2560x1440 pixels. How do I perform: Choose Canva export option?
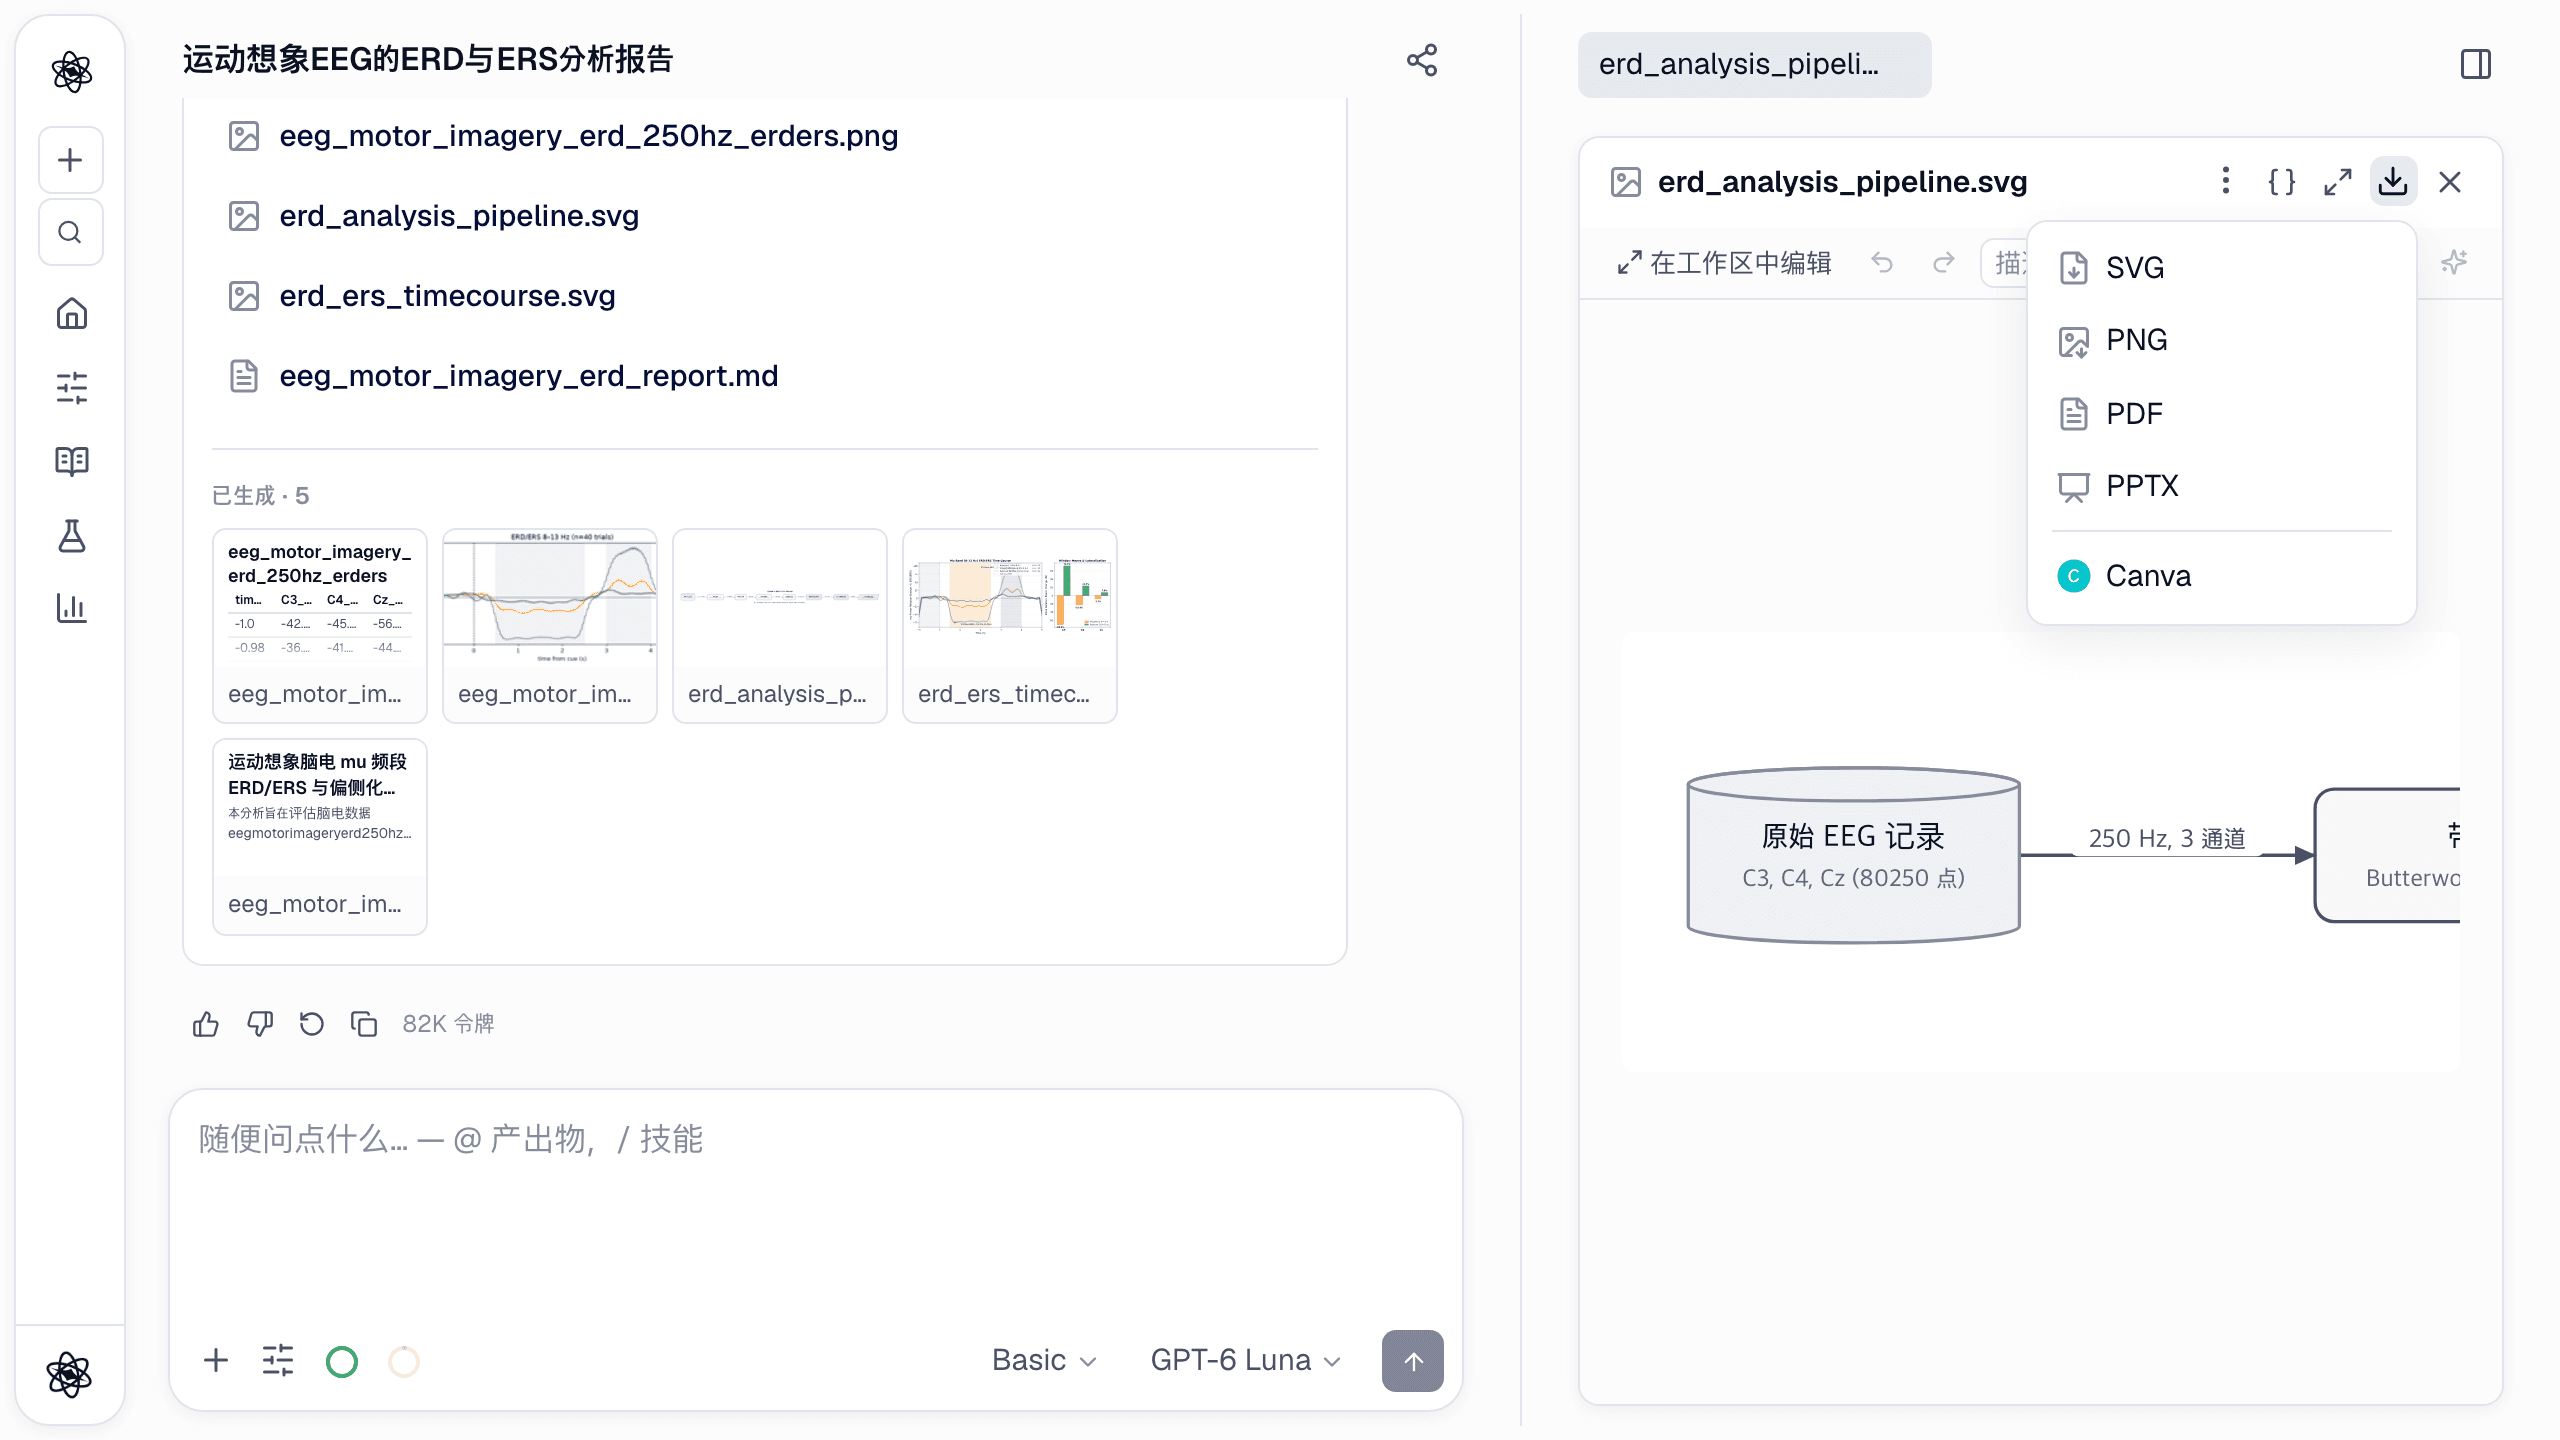click(x=2221, y=576)
